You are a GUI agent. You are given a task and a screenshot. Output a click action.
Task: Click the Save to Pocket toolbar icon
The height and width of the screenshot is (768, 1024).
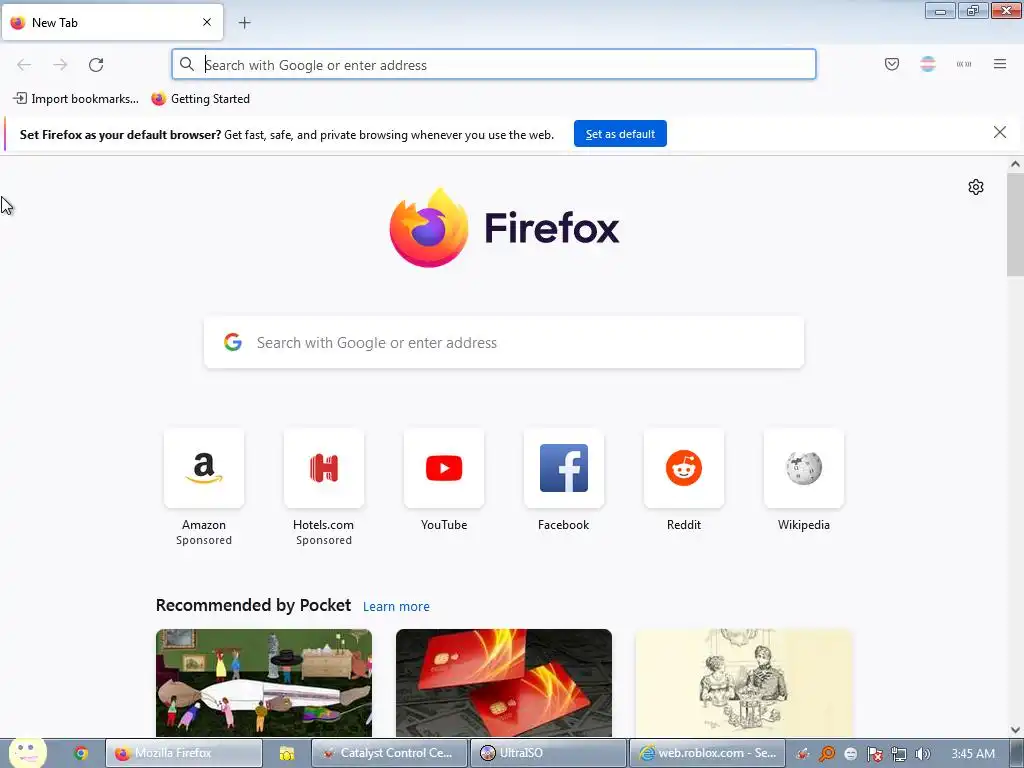[x=891, y=64]
